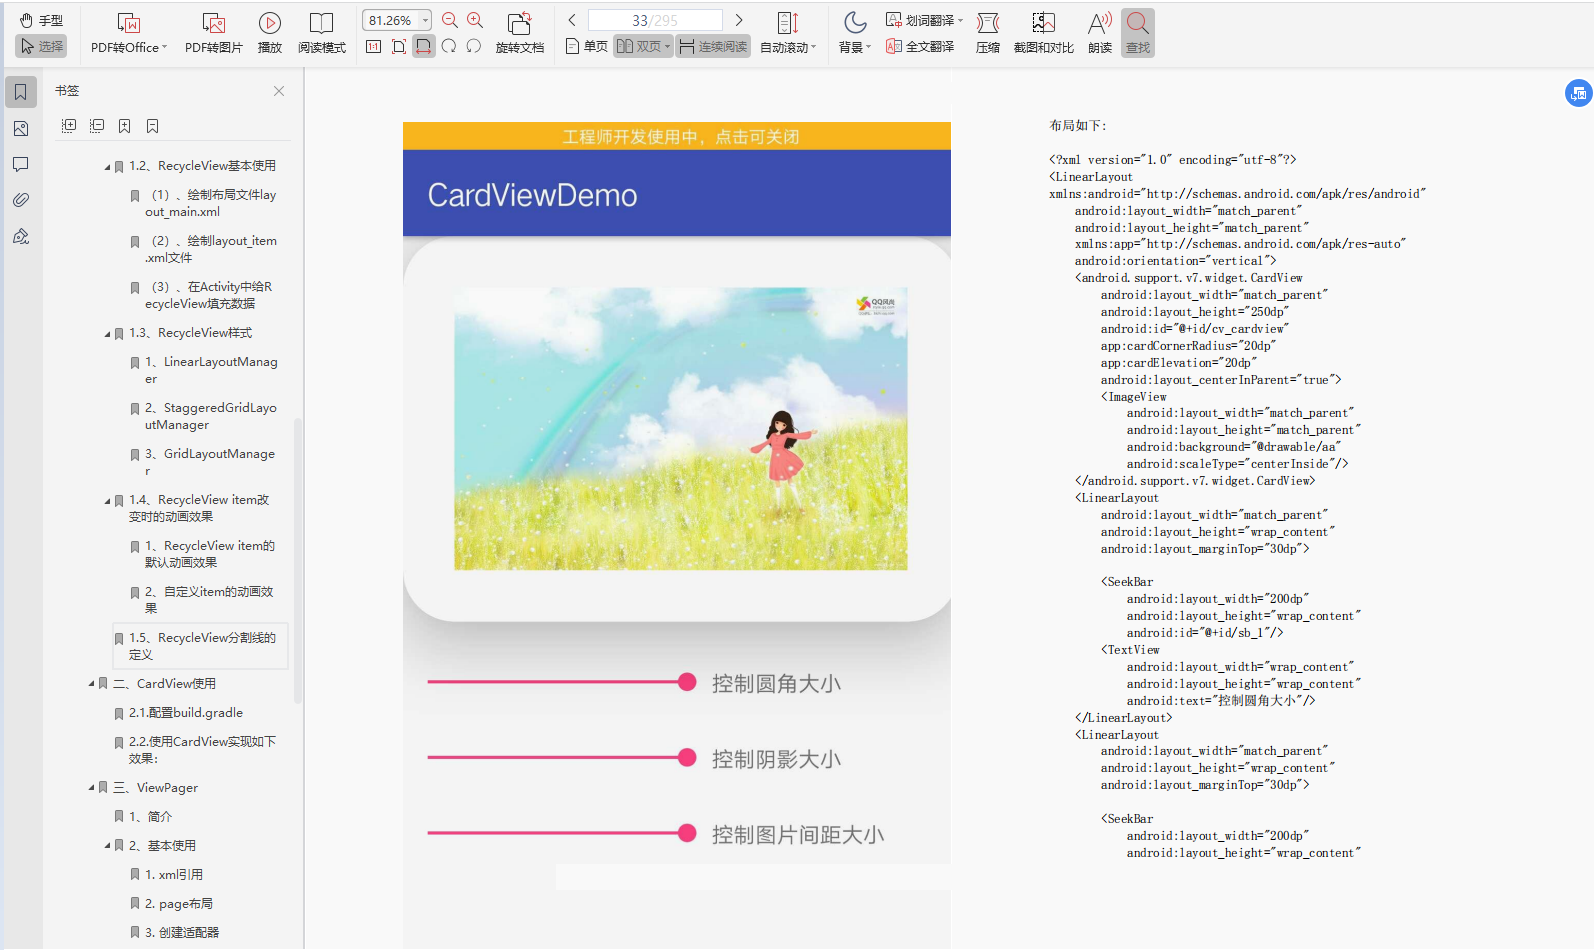Close the bookmarks (书签) panel
The height and width of the screenshot is (950, 1594).
click(x=279, y=91)
